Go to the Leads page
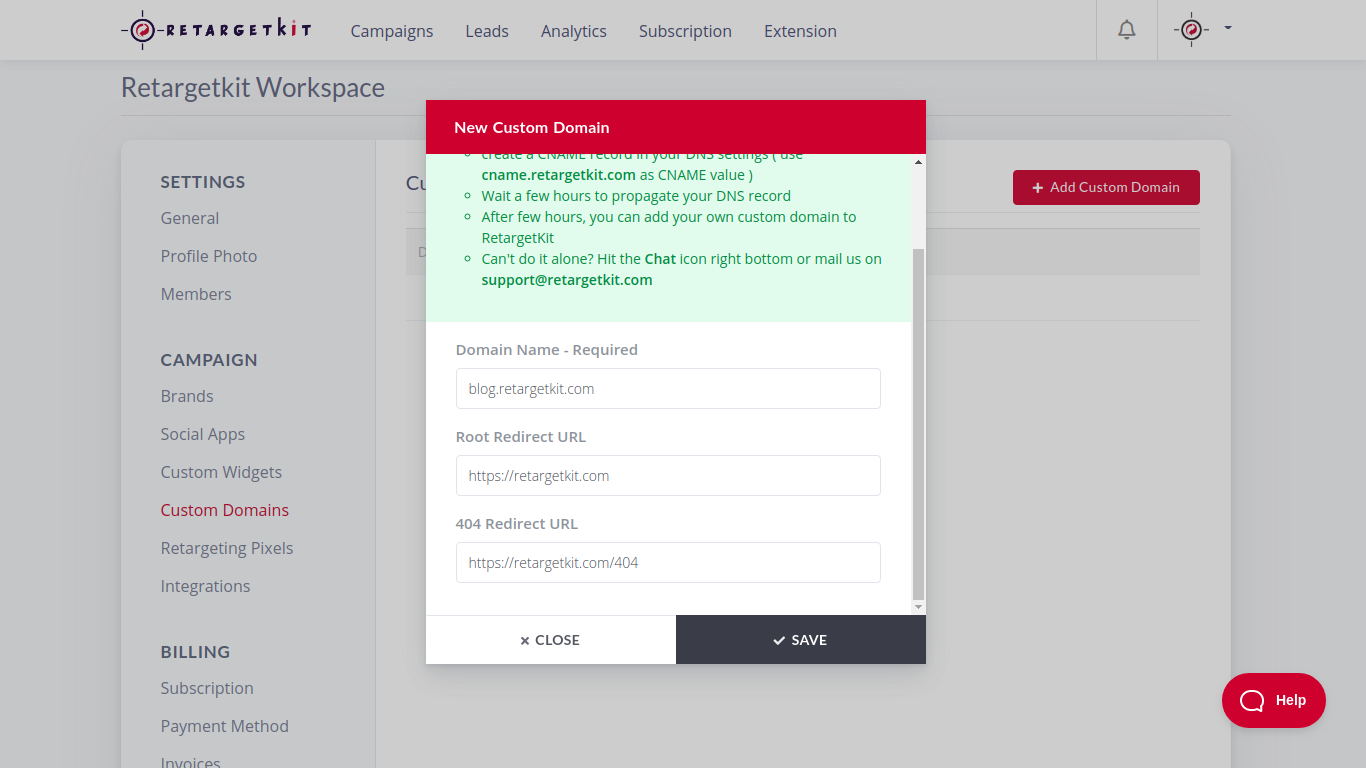 487,31
